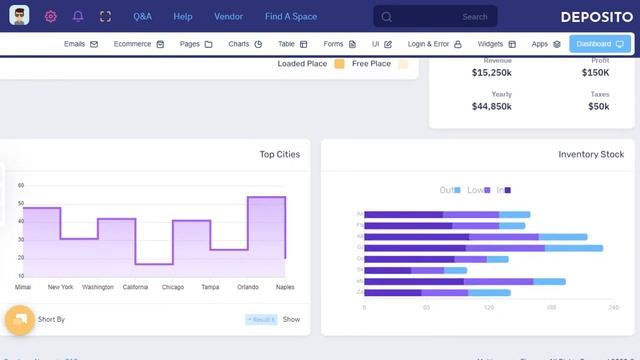Toggle the Low series in legend

(478, 190)
